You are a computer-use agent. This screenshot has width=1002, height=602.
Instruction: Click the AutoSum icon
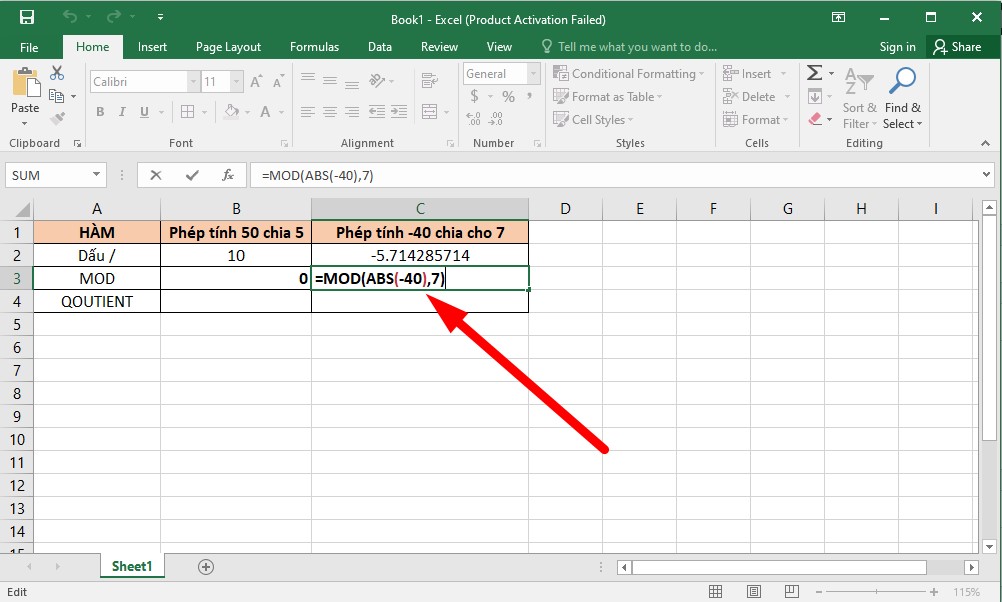[814, 71]
